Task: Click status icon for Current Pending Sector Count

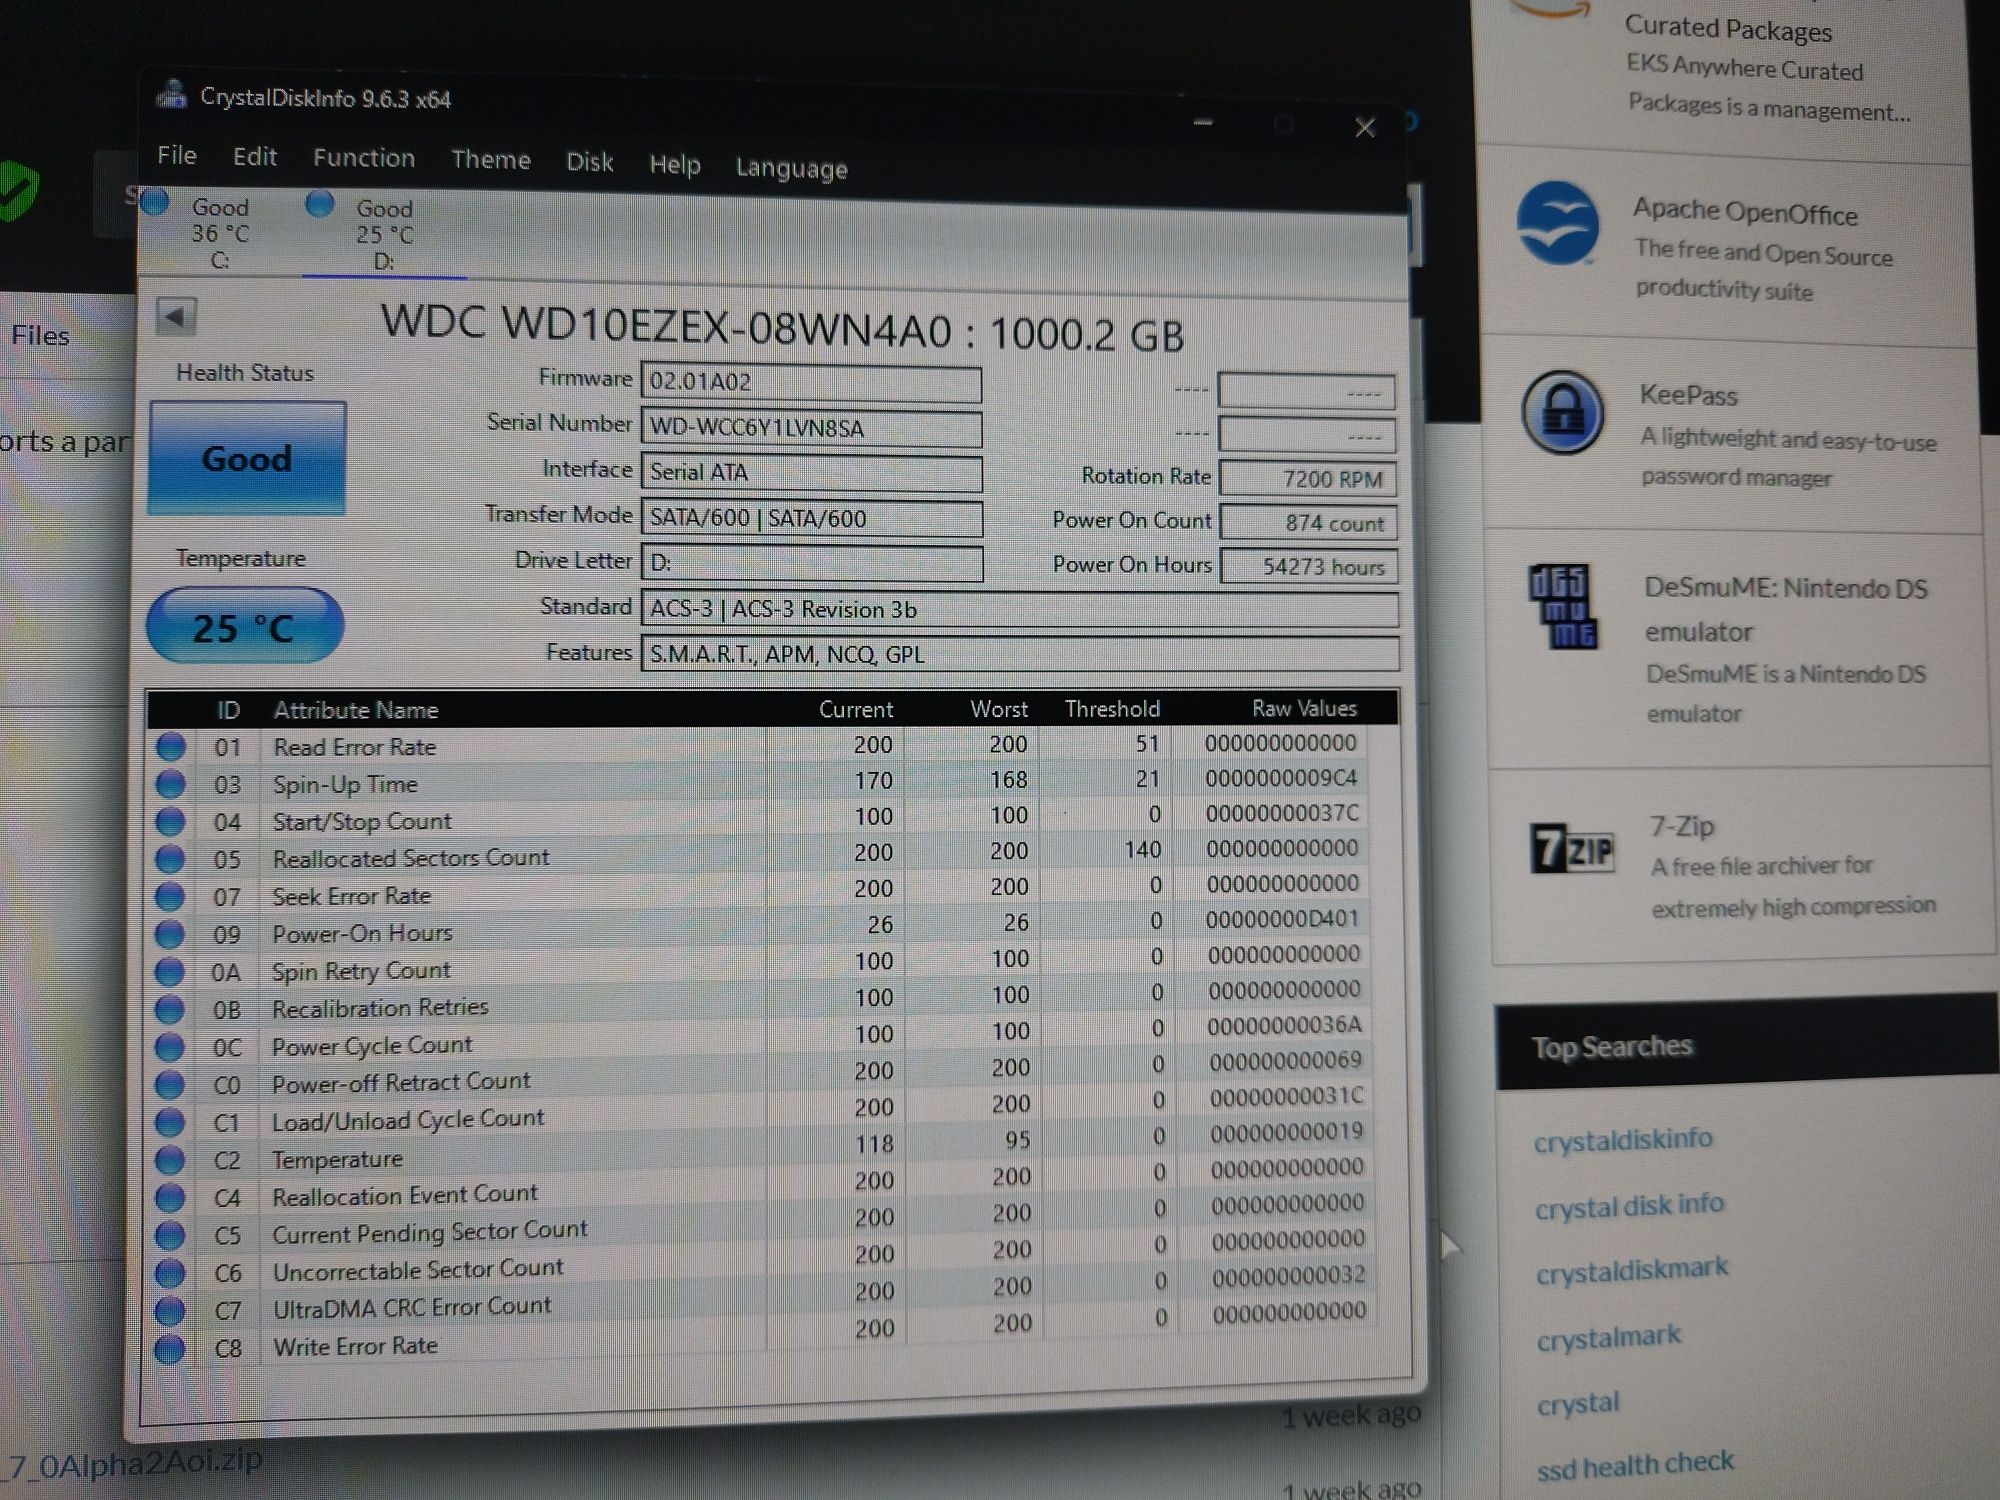Action: pos(170,1235)
